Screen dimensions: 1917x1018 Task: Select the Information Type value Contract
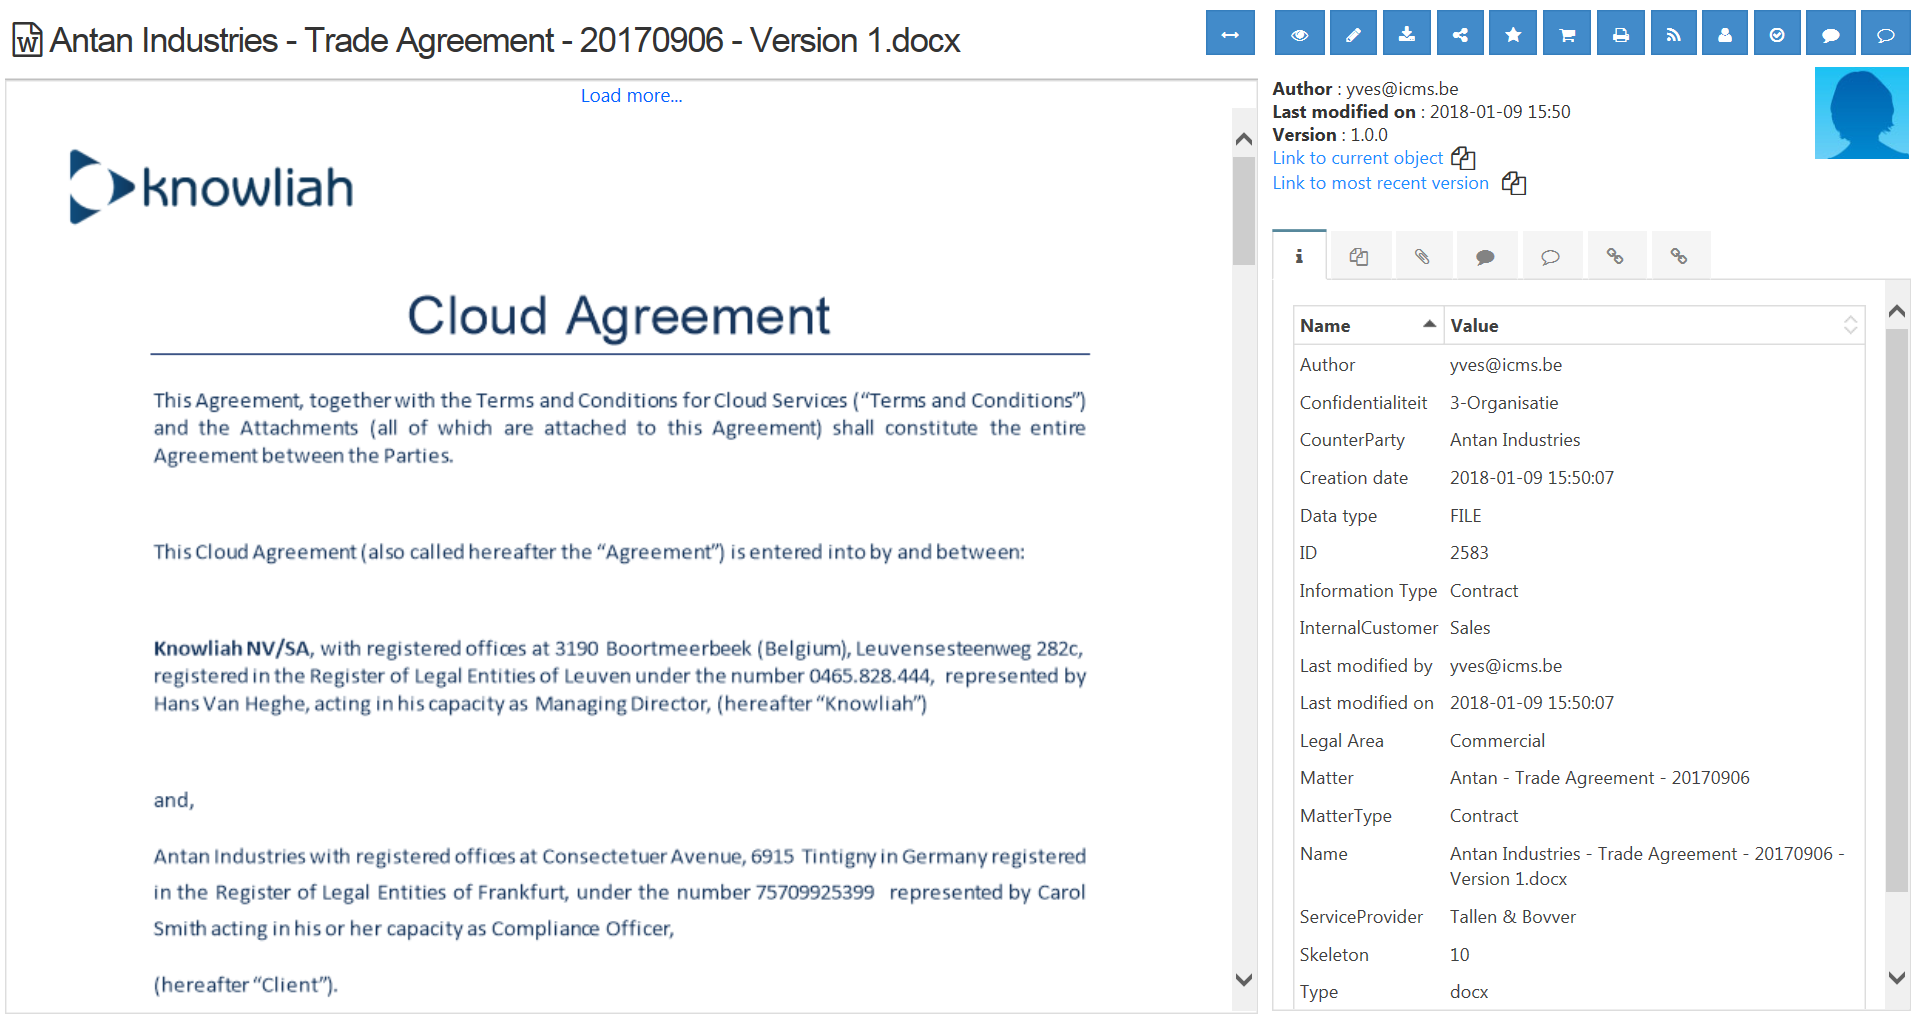[1484, 591]
